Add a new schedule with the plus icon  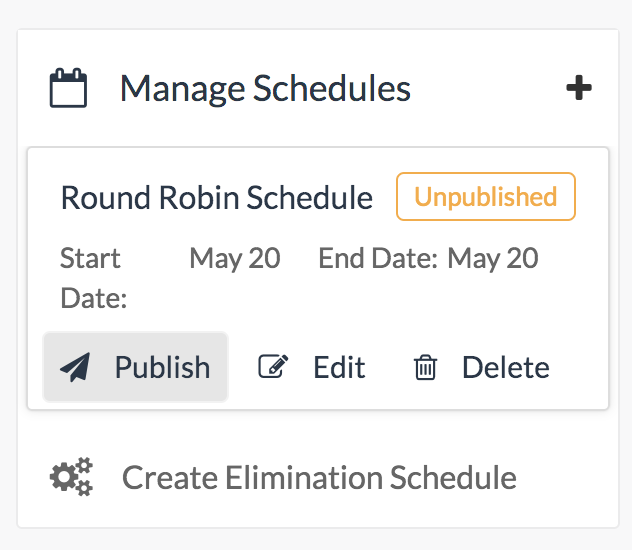coord(579,88)
